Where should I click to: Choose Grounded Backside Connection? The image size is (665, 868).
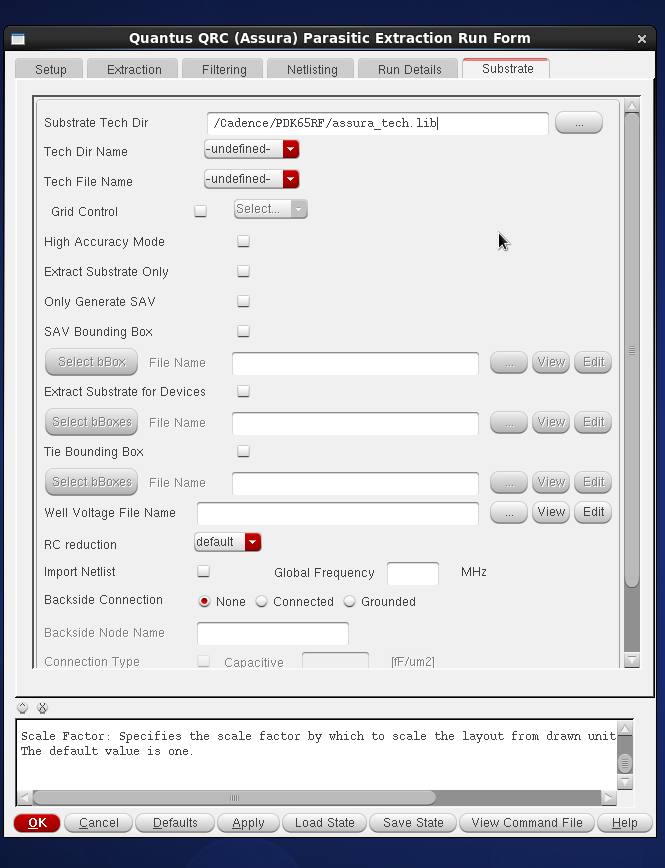[349, 601]
